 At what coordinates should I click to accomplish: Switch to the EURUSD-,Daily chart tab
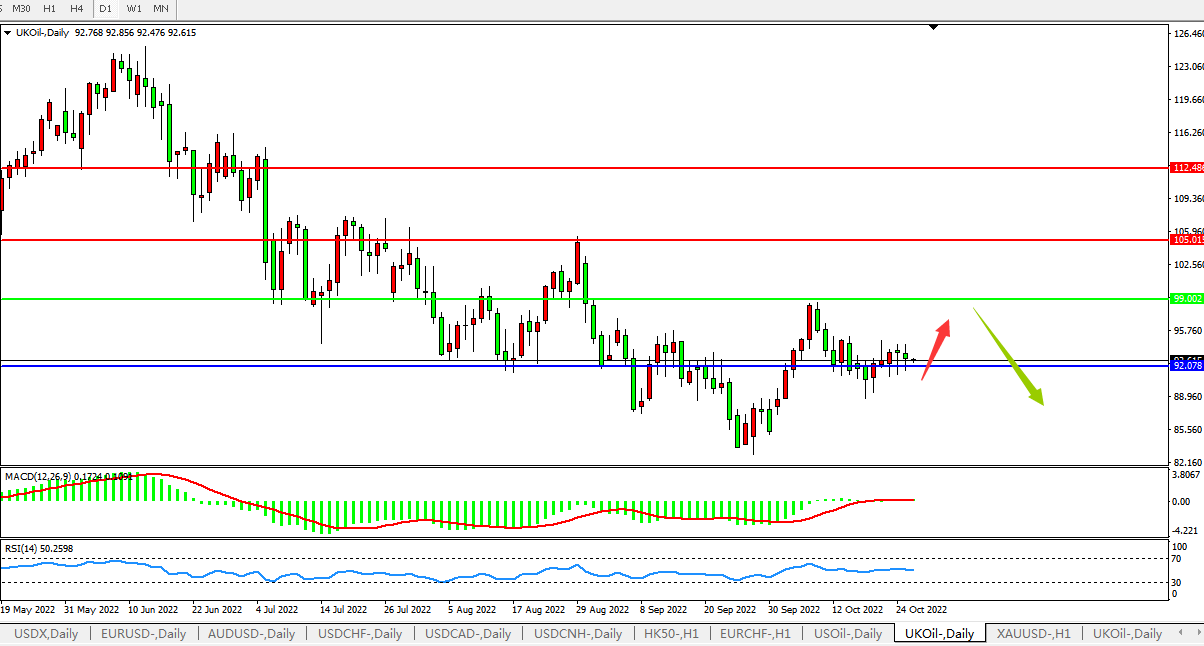tap(143, 634)
